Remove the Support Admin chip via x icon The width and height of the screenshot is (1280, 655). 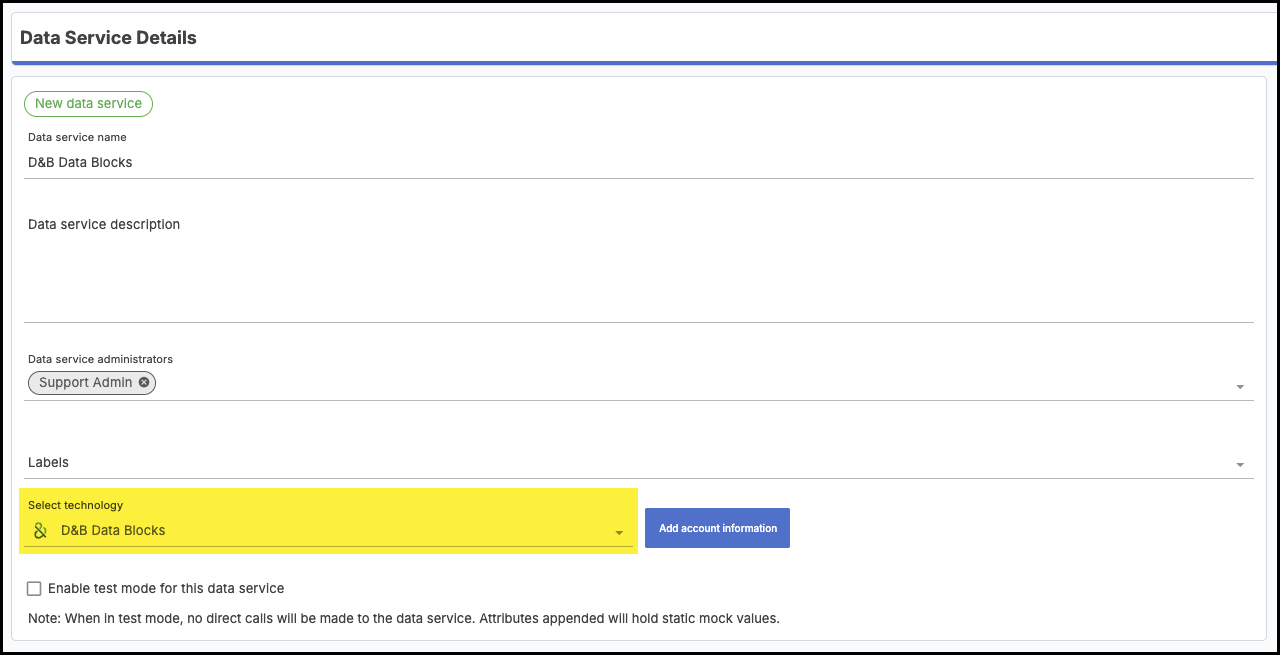pyautogui.click(x=144, y=382)
